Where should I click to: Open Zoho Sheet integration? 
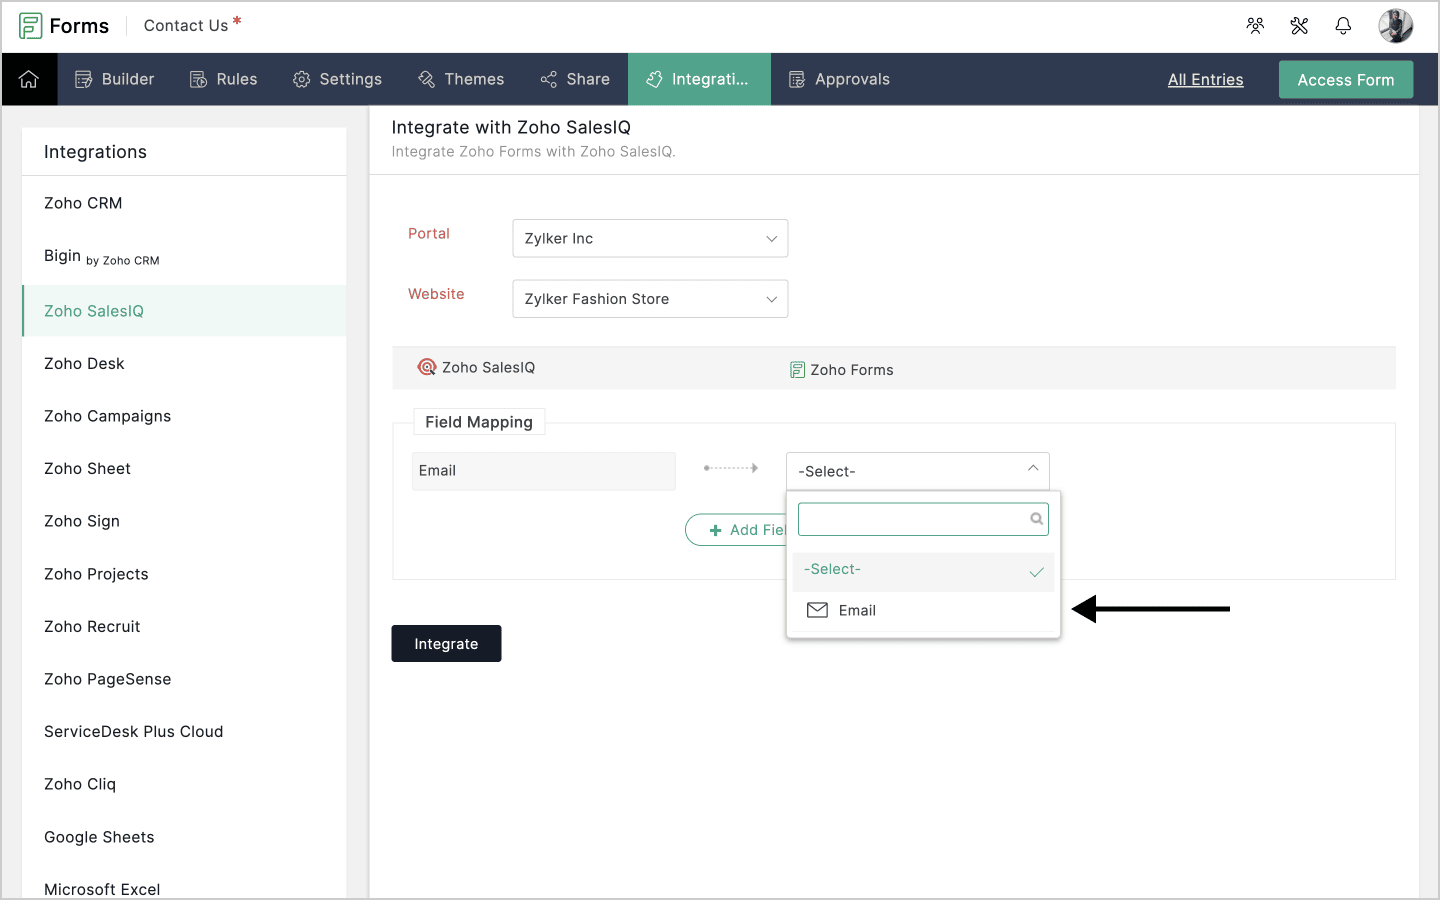click(184, 469)
